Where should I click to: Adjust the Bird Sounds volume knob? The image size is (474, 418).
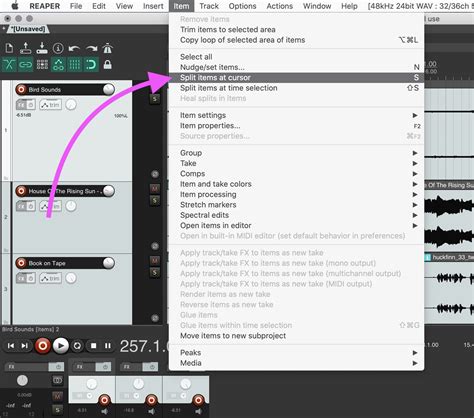108,89
